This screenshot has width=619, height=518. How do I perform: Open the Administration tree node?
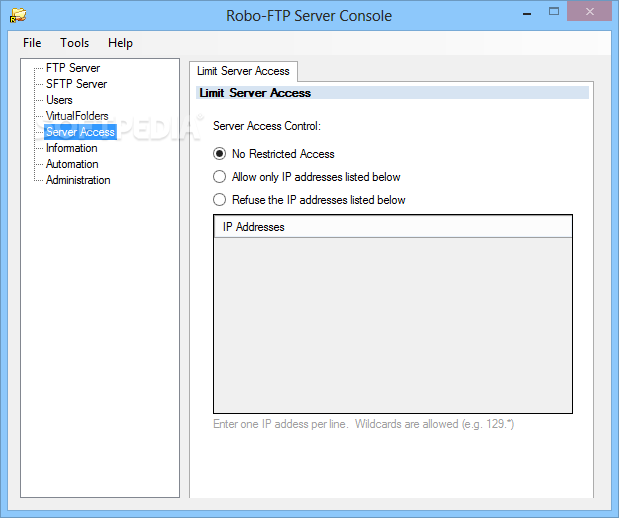[78, 180]
